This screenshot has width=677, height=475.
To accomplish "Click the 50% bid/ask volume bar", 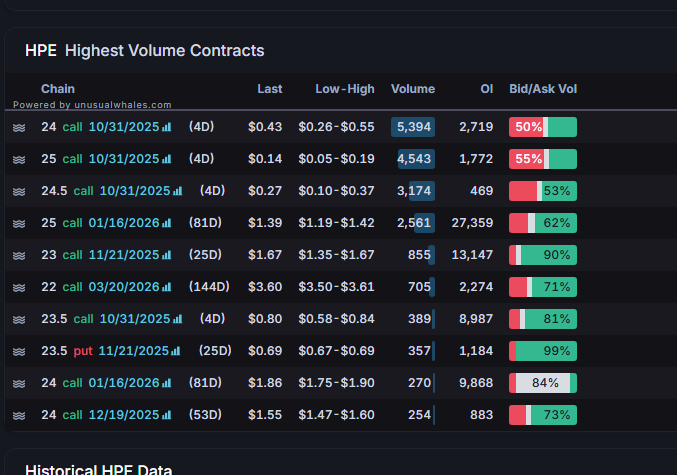I will 543,127.
